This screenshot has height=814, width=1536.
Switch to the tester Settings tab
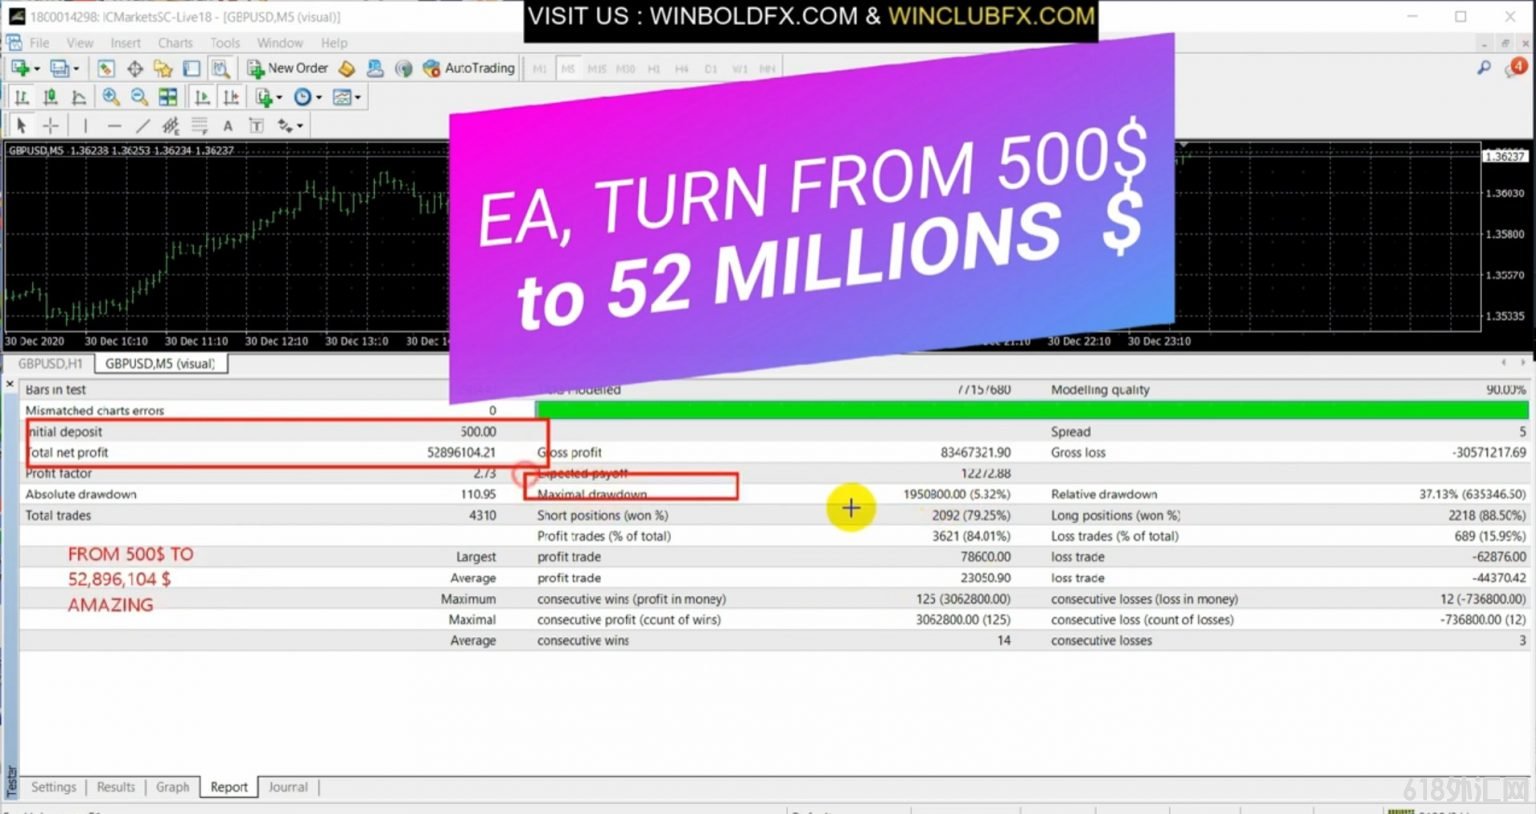coord(53,787)
